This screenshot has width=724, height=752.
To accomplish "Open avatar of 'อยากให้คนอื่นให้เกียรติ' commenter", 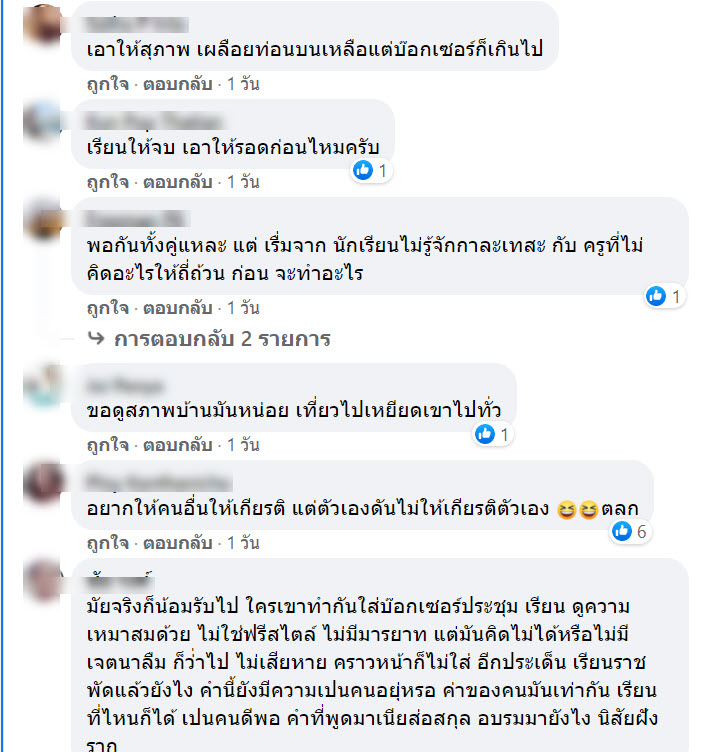I will click(43, 482).
